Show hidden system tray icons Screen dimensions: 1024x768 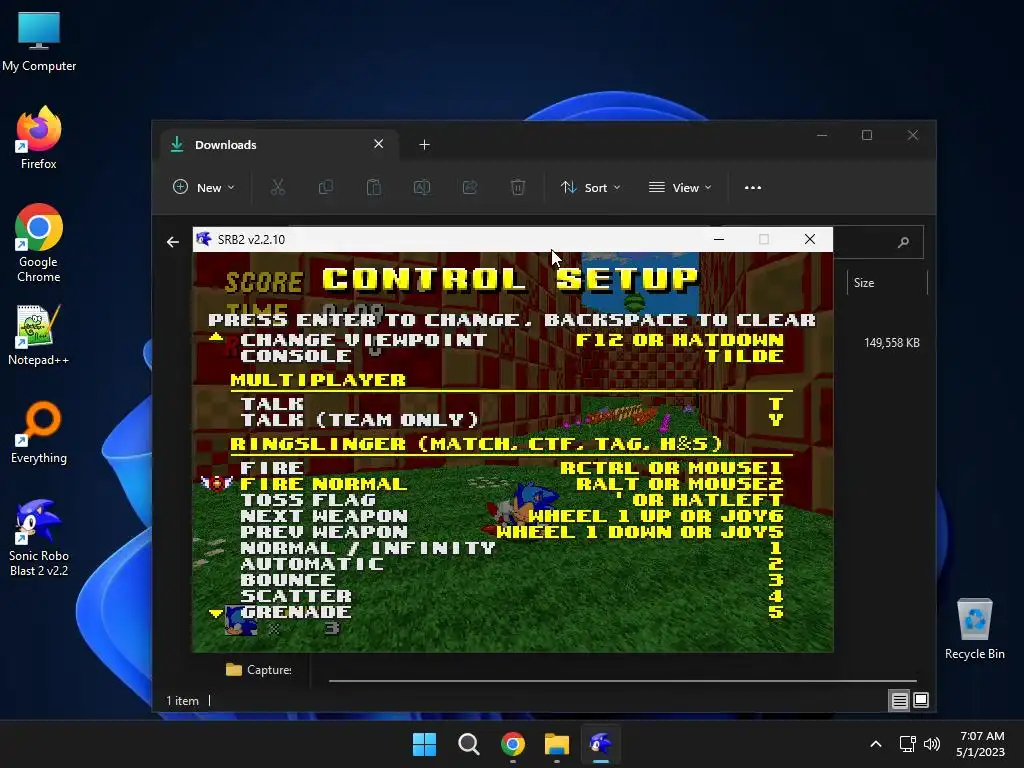pos(876,744)
